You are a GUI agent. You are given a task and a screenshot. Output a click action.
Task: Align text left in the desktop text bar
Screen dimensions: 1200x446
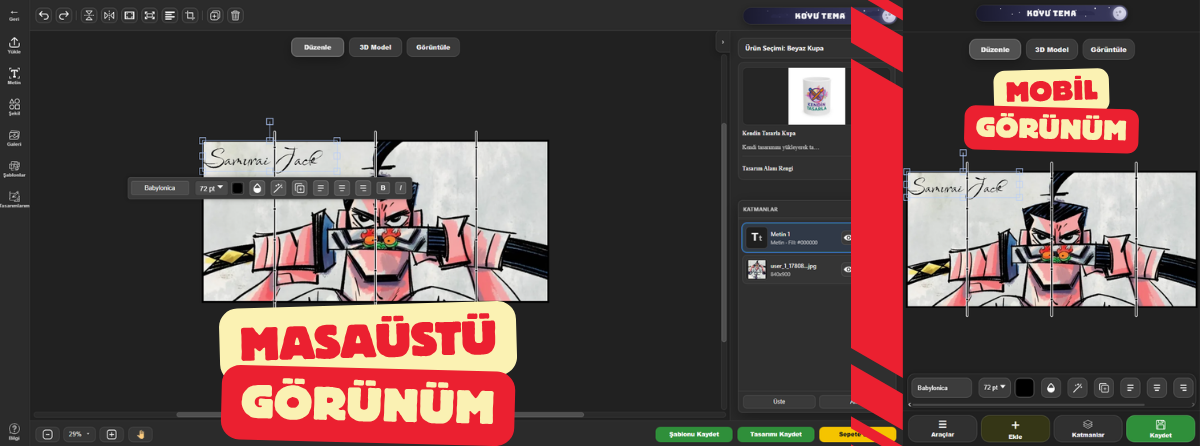coord(321,187)
